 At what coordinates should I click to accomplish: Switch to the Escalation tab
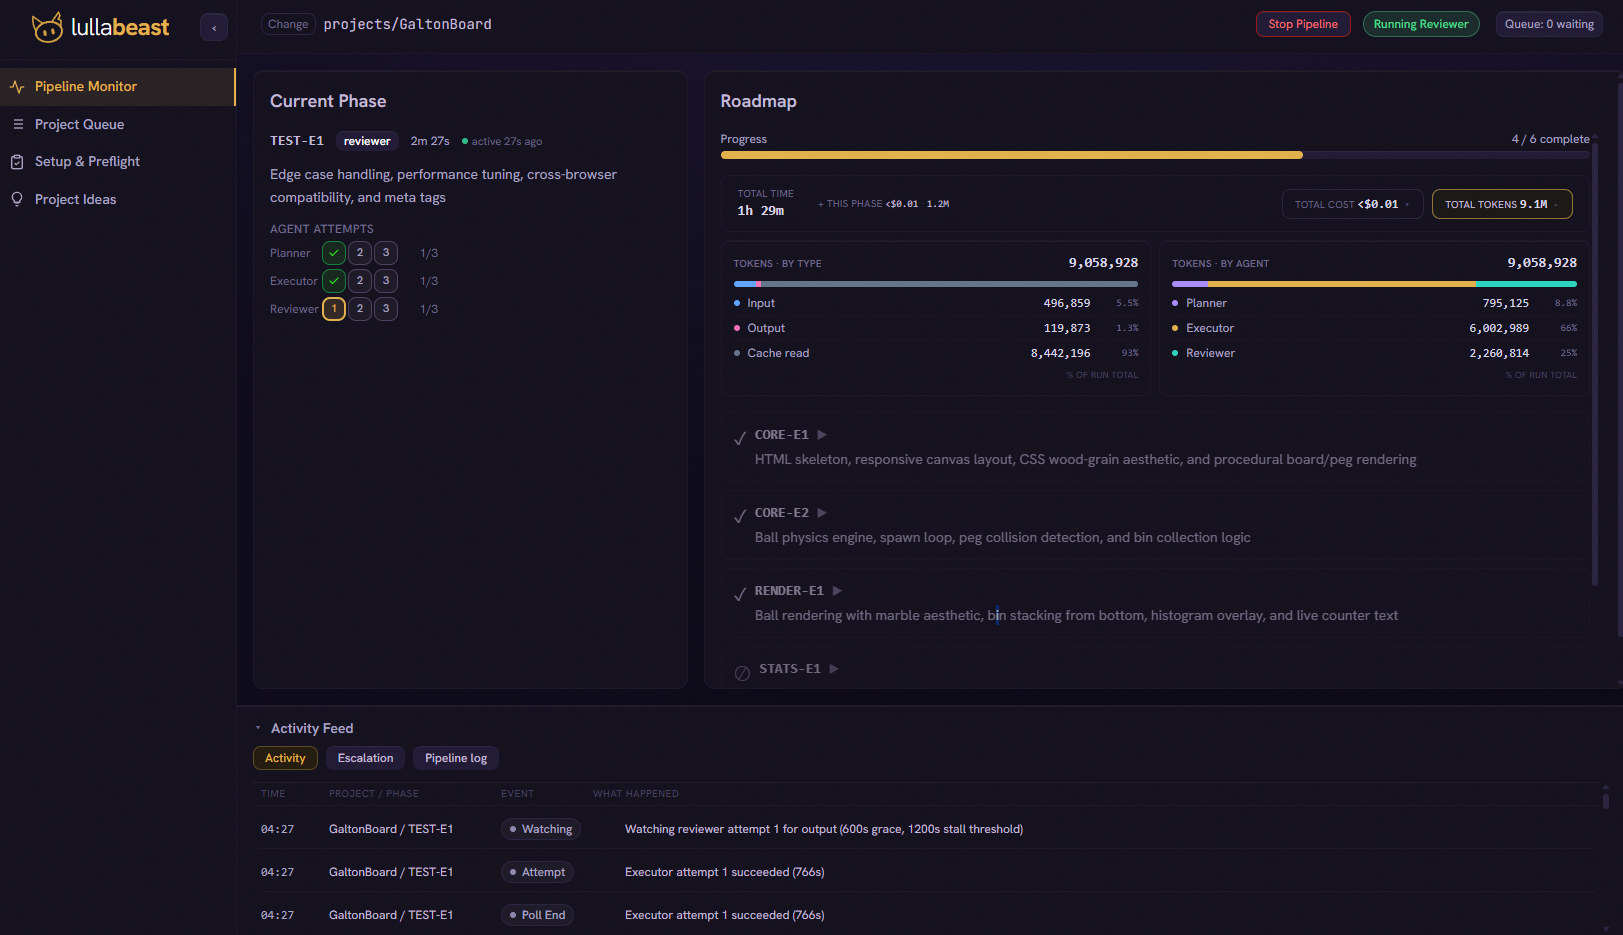[366, 758]
